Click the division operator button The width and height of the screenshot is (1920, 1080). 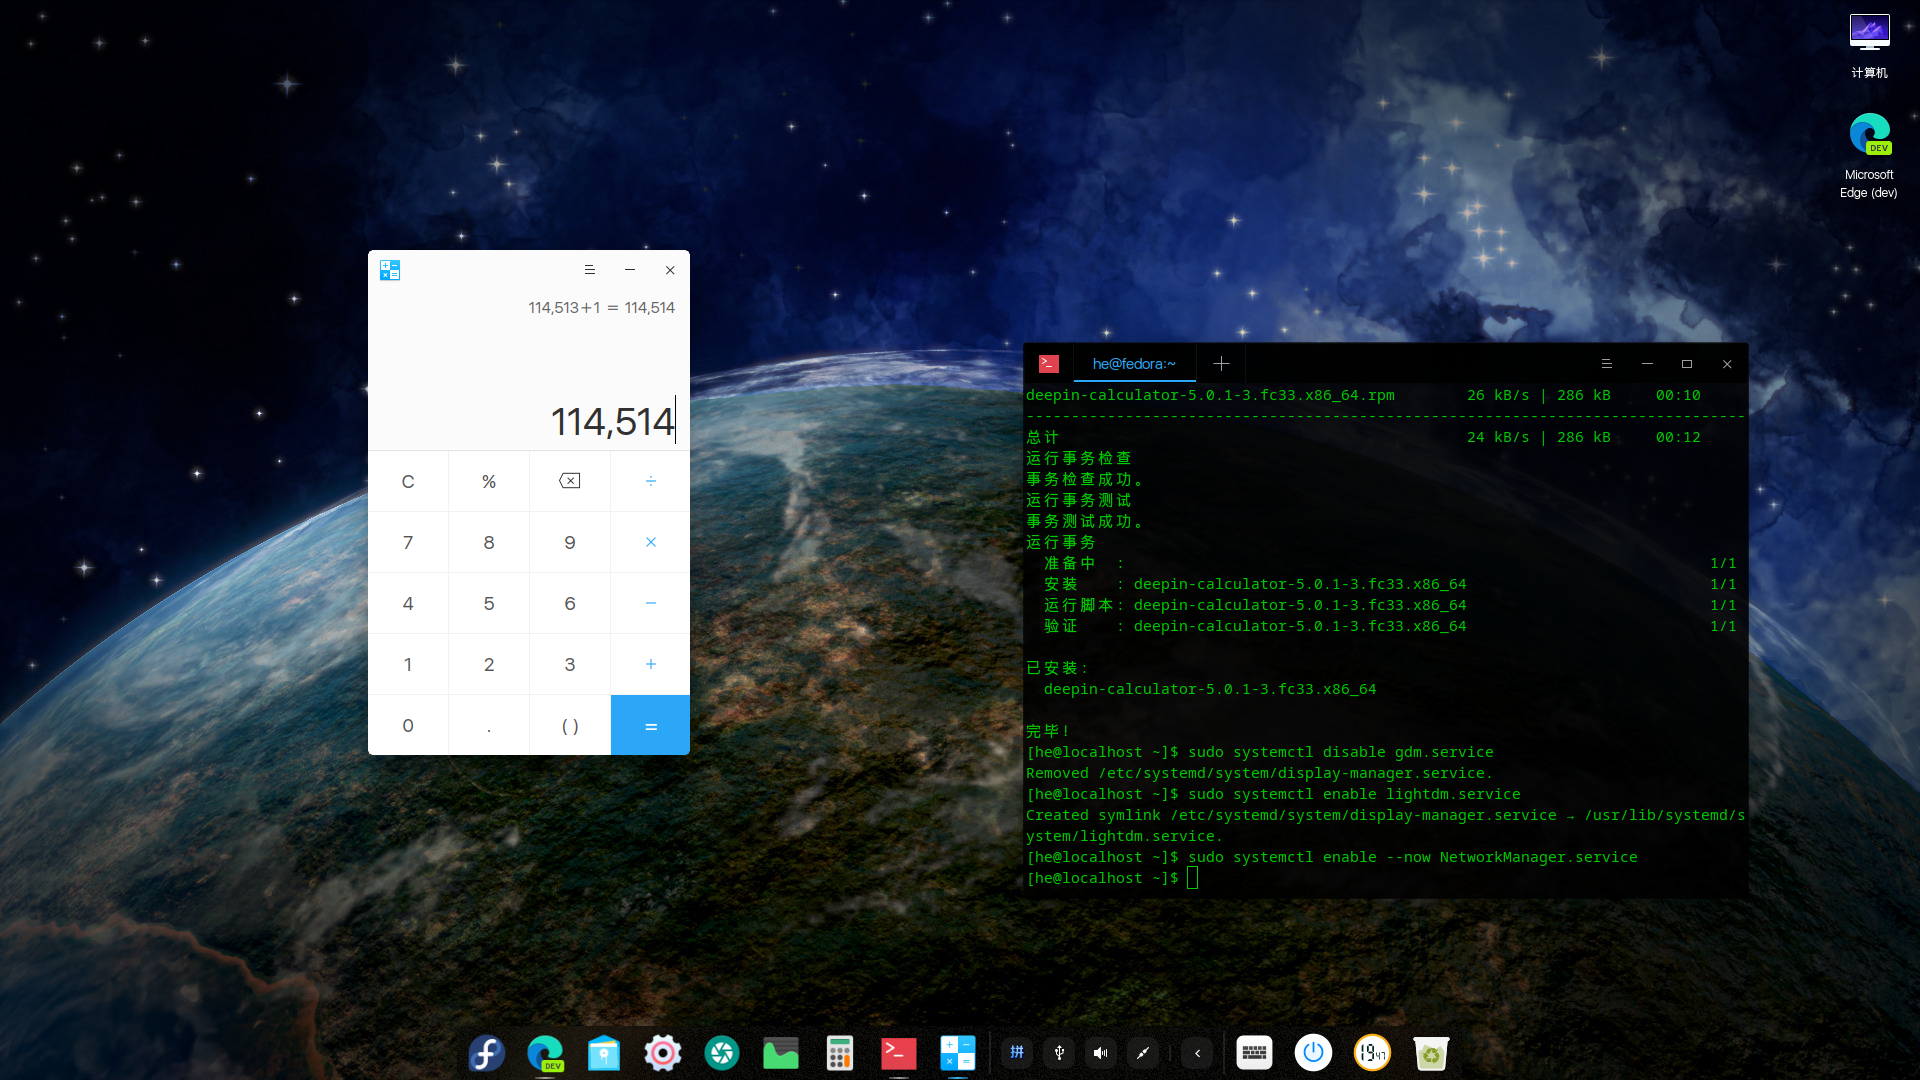(650, 481)
